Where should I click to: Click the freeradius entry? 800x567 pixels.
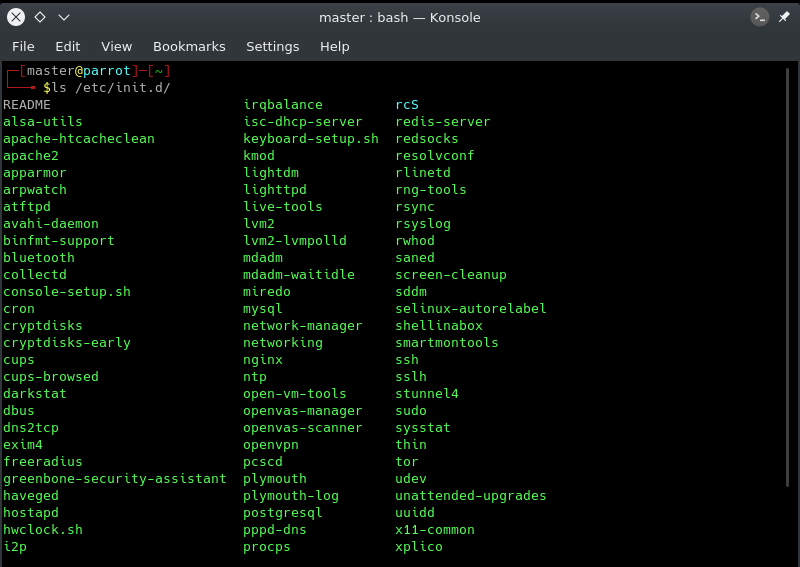point(43,461)
